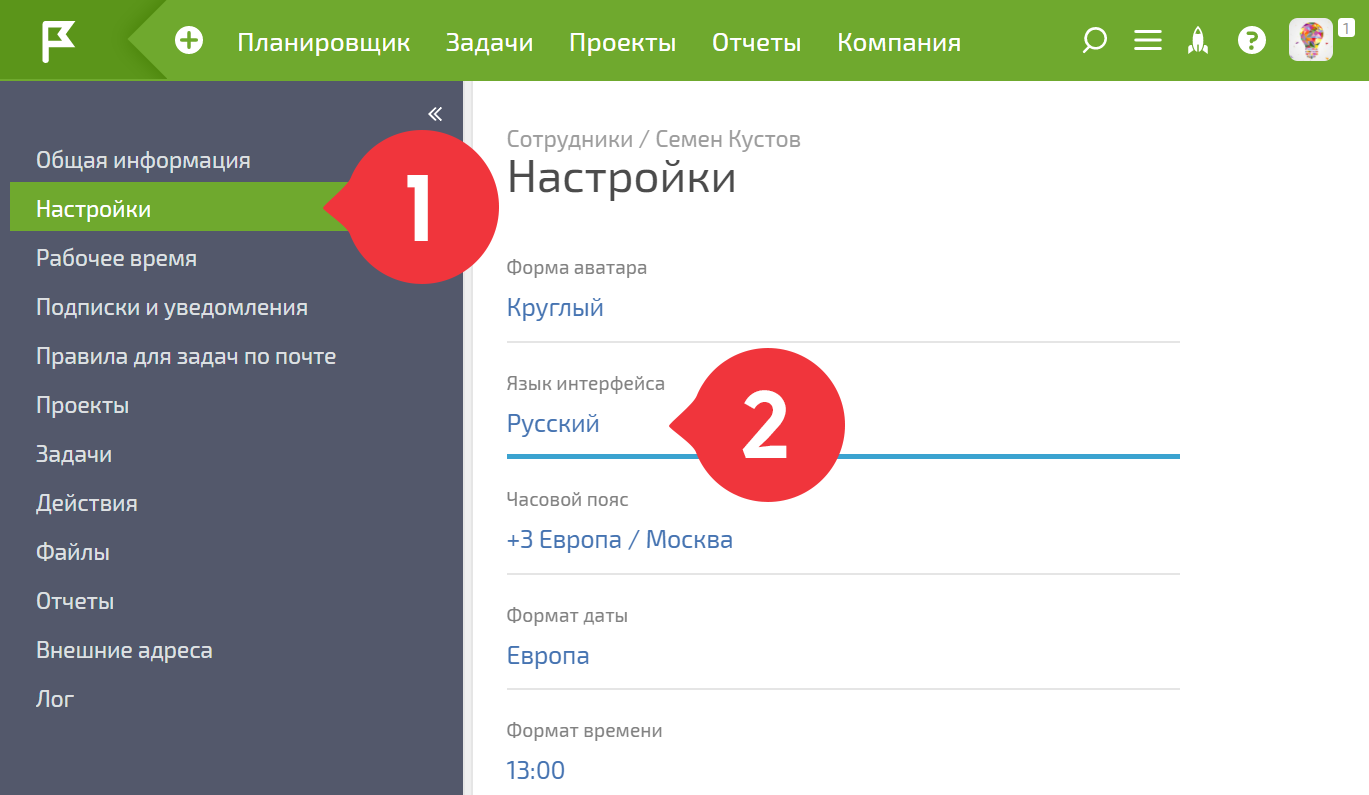Open the user avatar in header
This screenshot has height=795, width=1369.
1311,41
